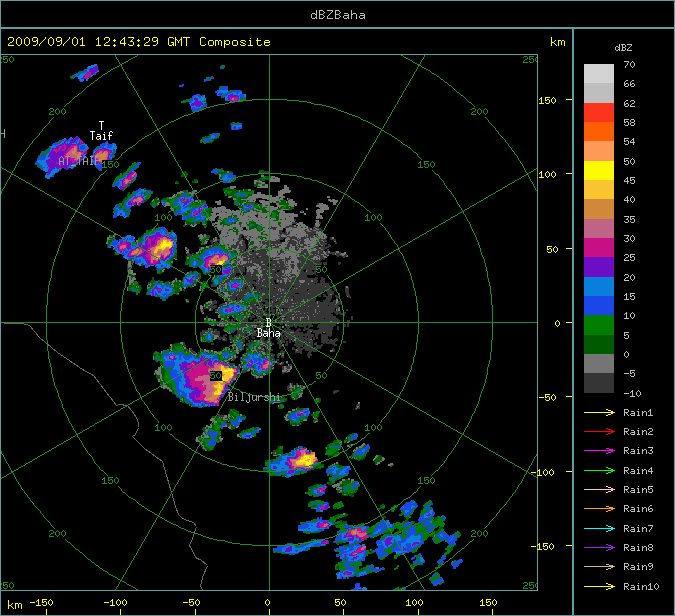
Task: Click the arrow icon beside Rain10
Action: click(599, 586)
